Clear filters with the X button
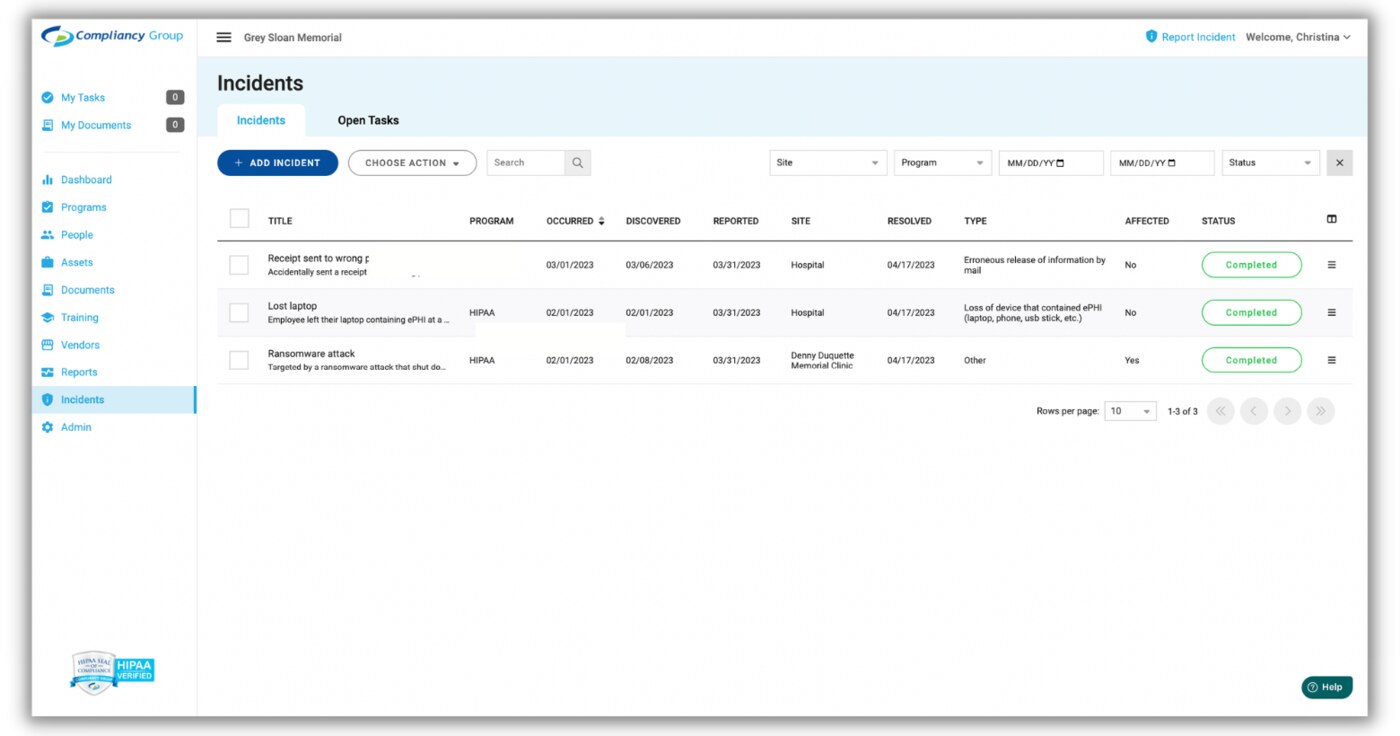1400x736 pixels. [x=1339, y=163]
